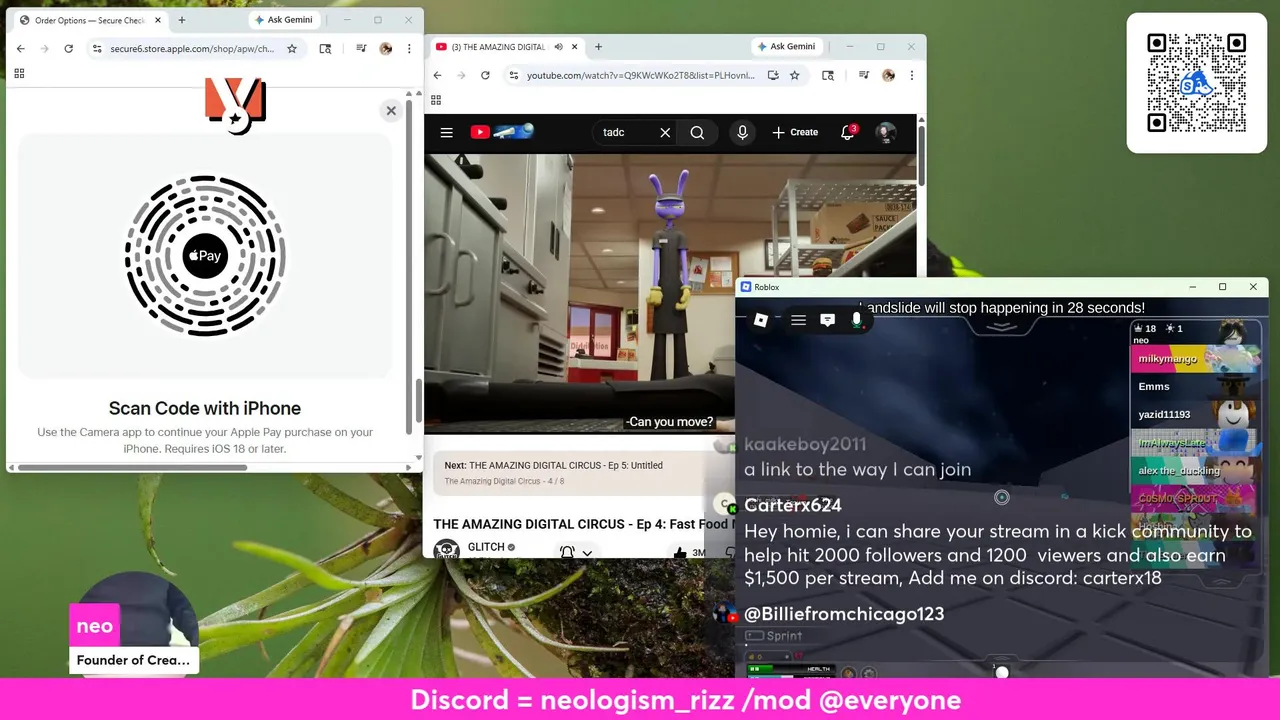Open tab groups grid in Apple store window

tap(19, 73)
